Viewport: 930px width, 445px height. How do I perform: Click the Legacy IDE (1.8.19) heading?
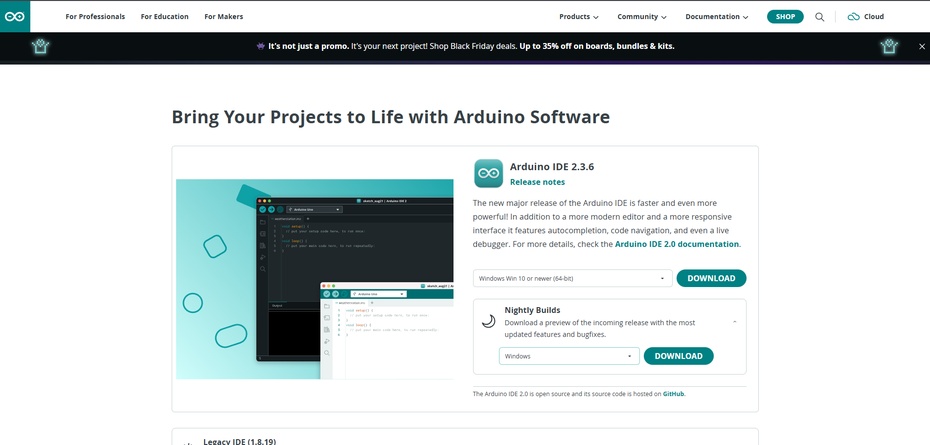point(239,441)
